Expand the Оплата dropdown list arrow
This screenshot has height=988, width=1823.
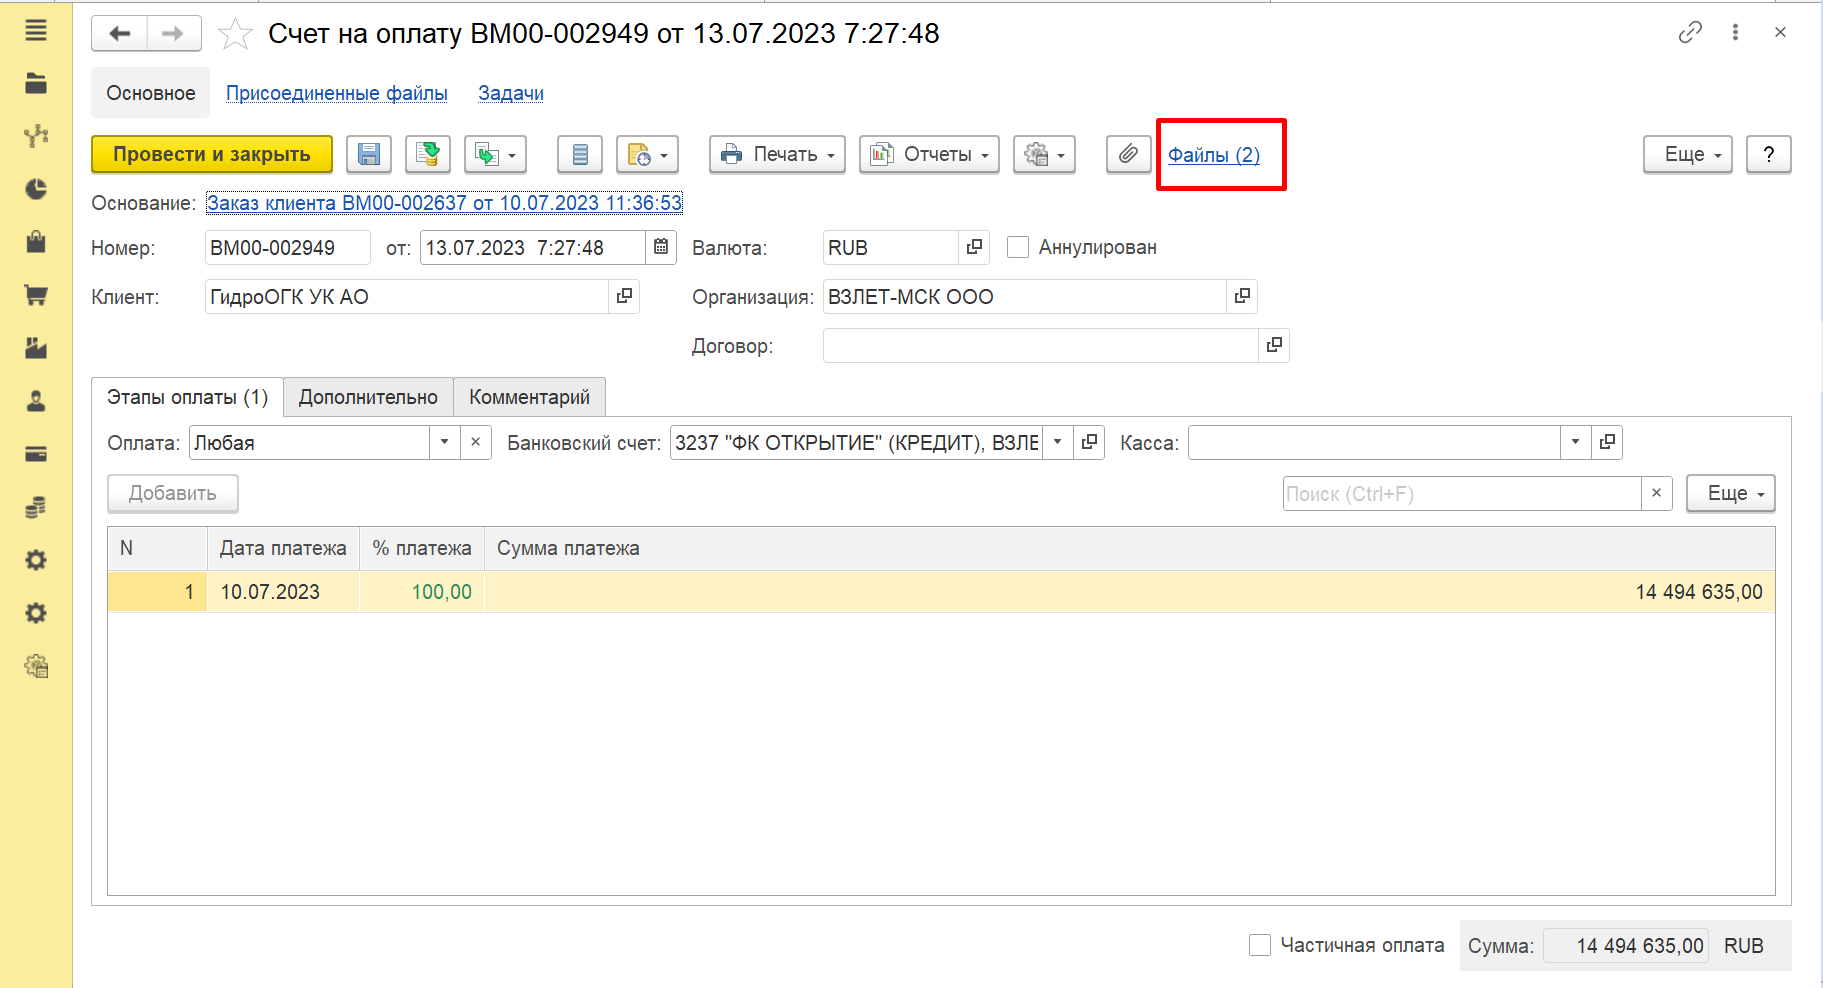coord(445,442)
